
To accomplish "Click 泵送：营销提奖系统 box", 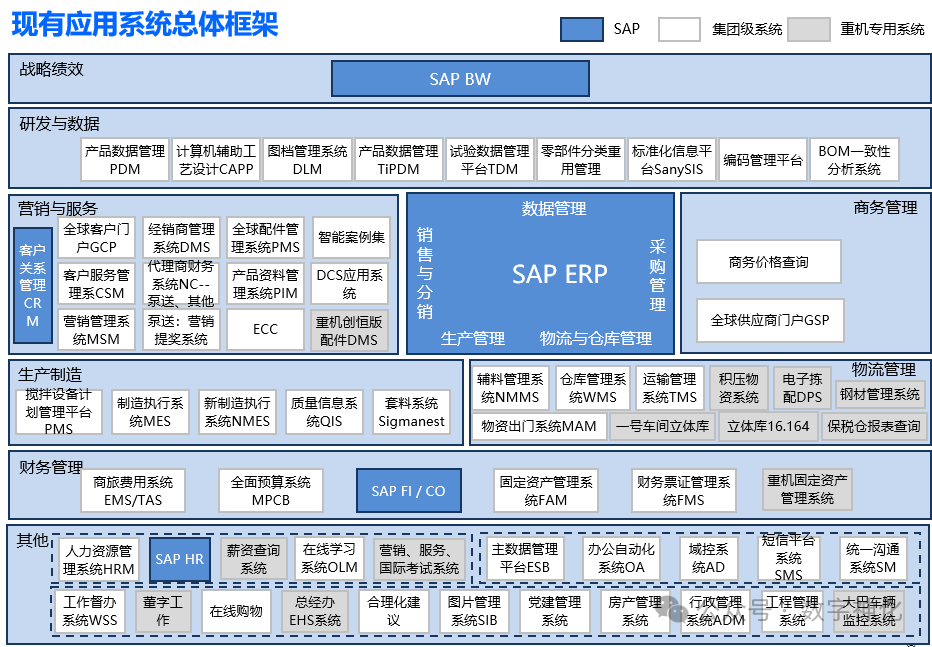I will 181,330.
